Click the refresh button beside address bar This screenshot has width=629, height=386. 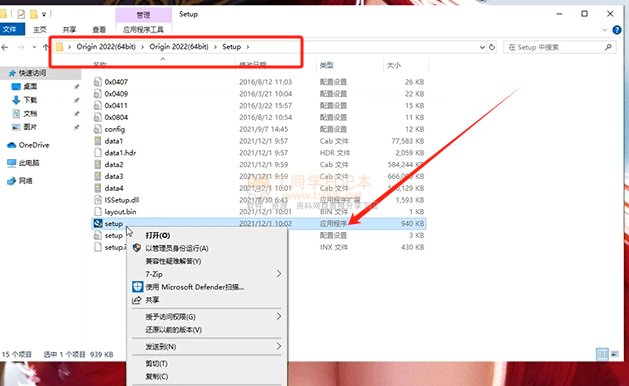pos(492,47)
